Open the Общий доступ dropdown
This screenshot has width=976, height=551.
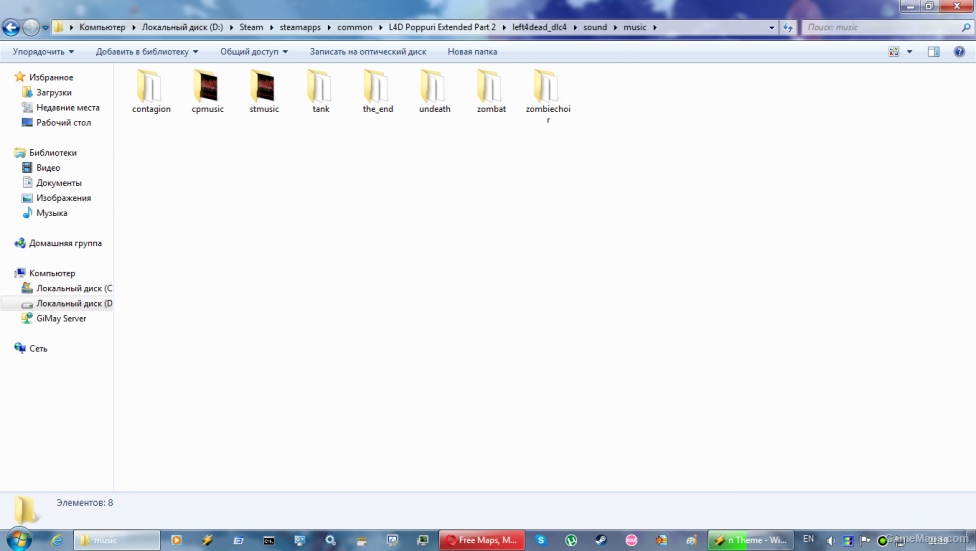[x=254, y=52]
